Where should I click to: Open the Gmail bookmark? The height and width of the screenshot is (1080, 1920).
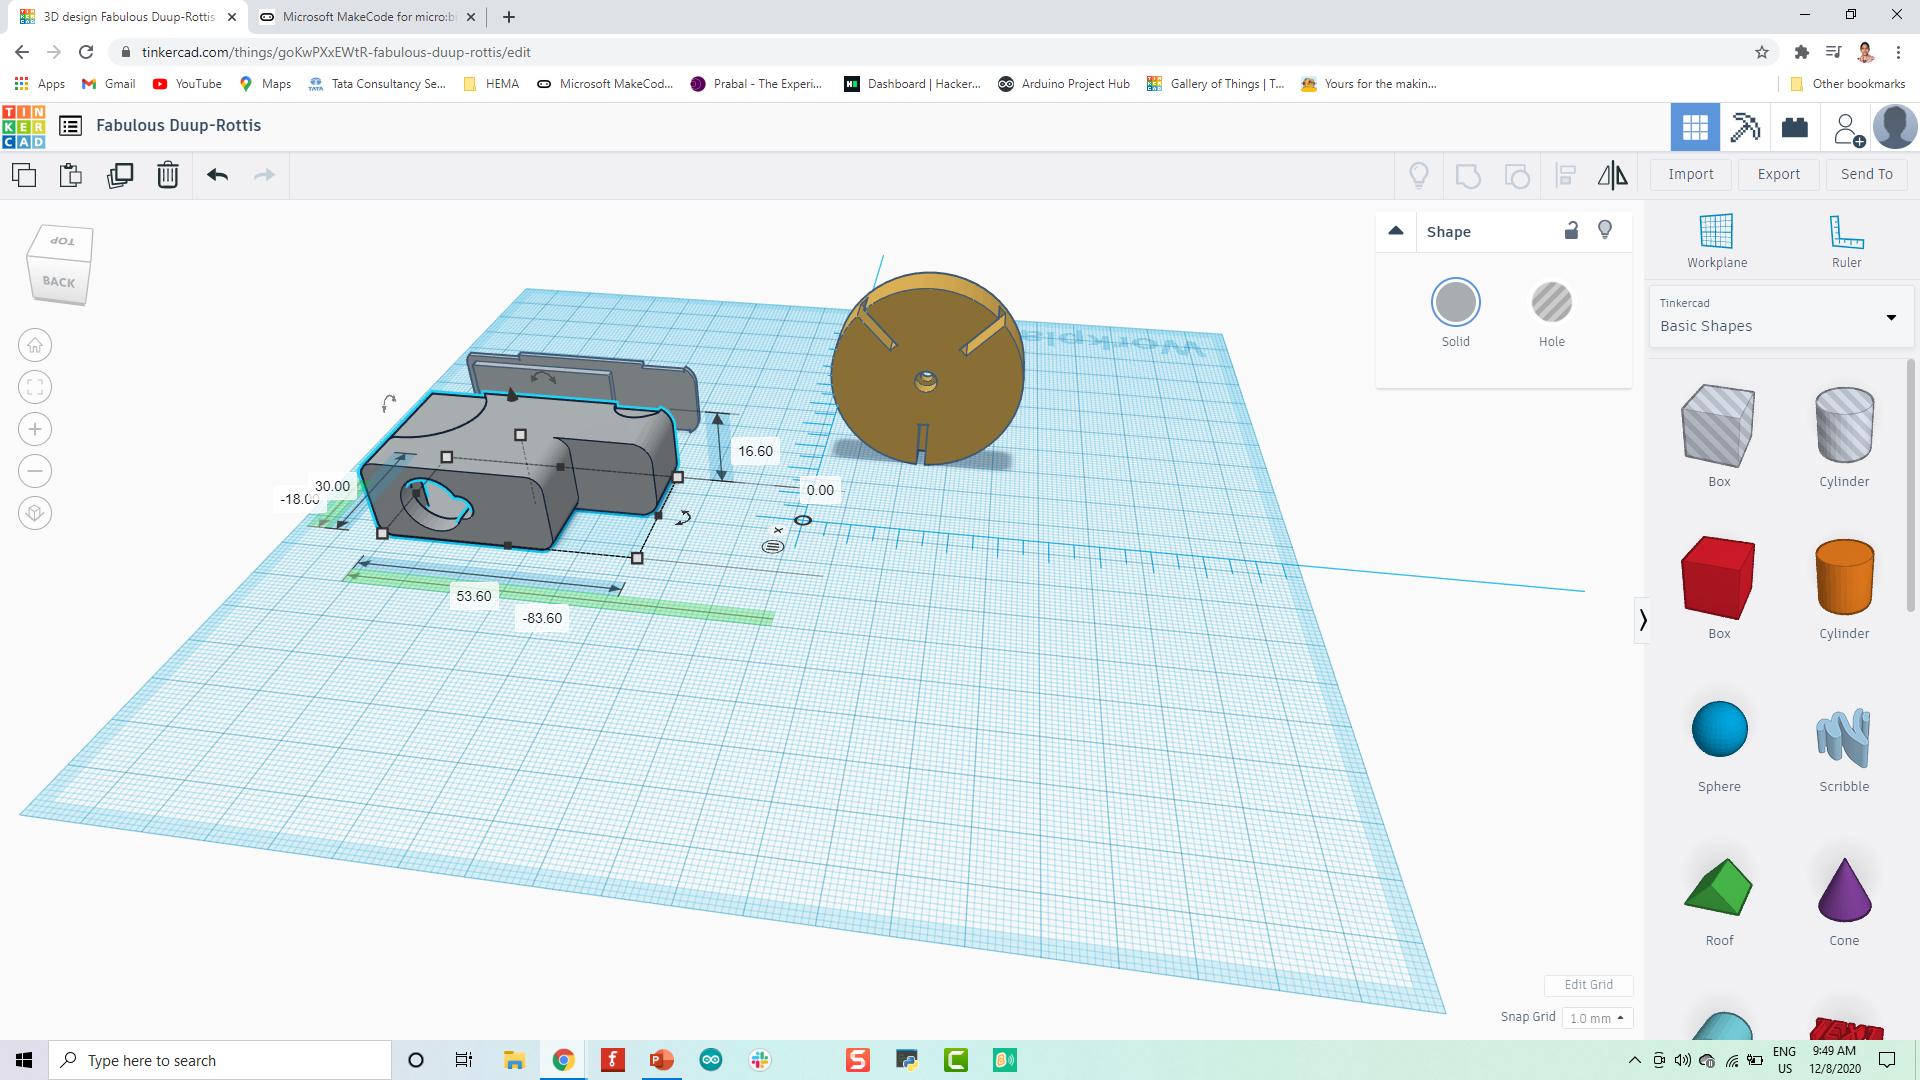point(109,84)
